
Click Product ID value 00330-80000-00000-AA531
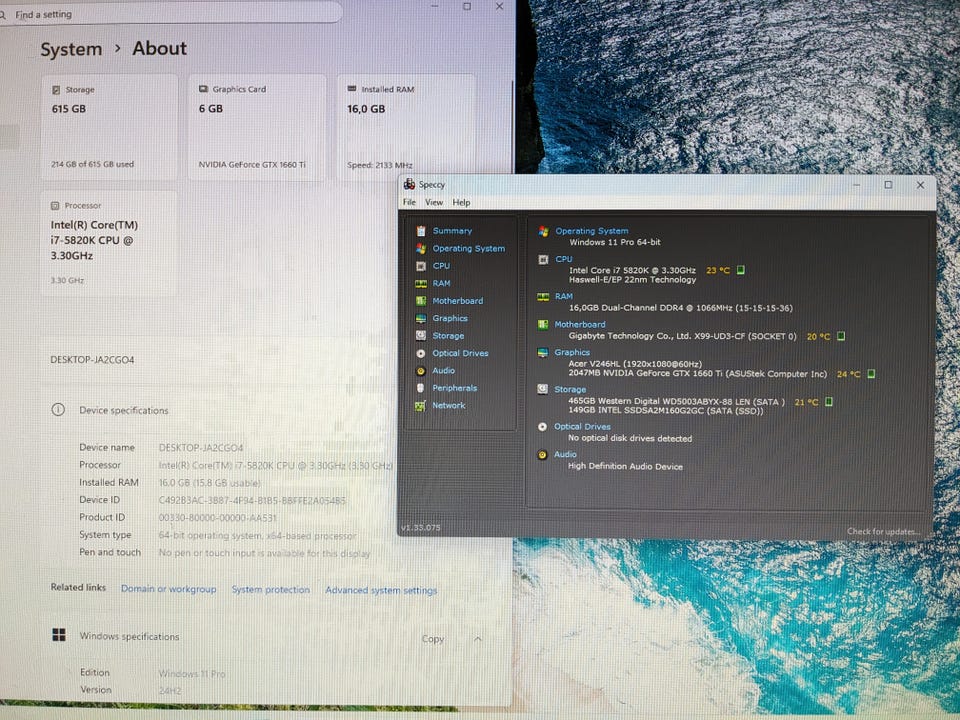pos(217,518)
